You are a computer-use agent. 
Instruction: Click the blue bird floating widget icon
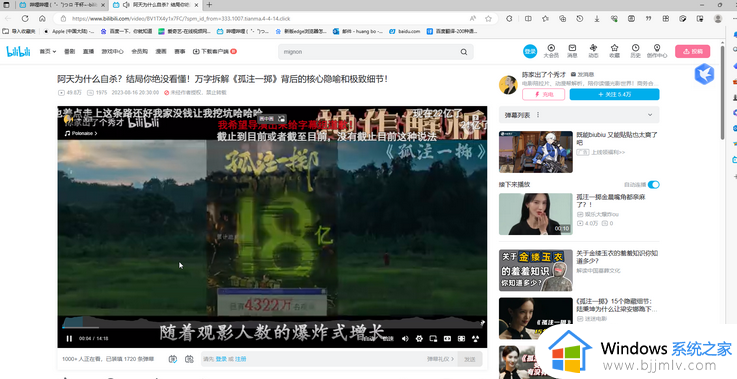pyautogui.click(x=704, y=74)
